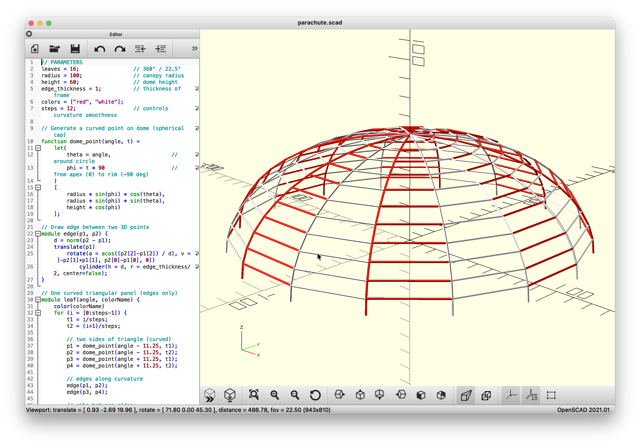Viewport: 640px width, 447px height.
Task: Collapse the for loop fold at line 32
Action: [38, 313]
